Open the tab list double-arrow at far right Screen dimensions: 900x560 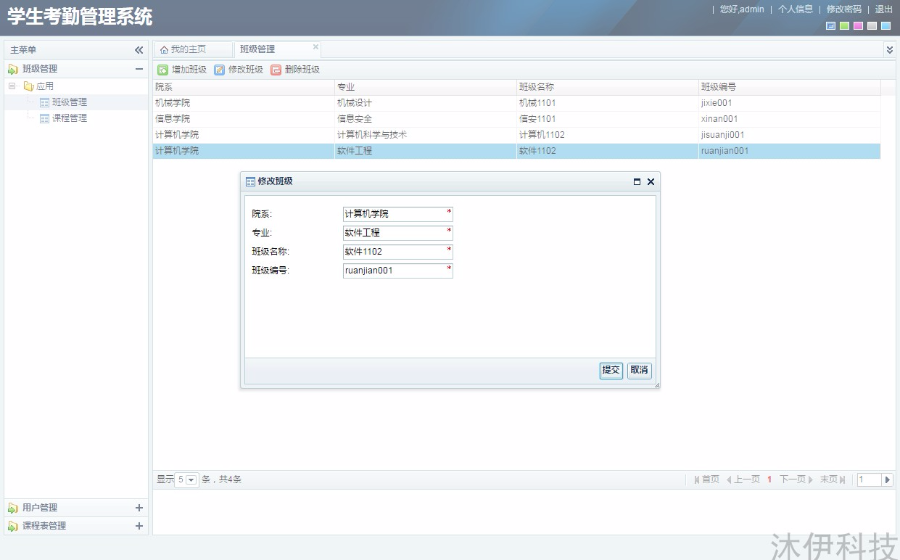(890, 50)
